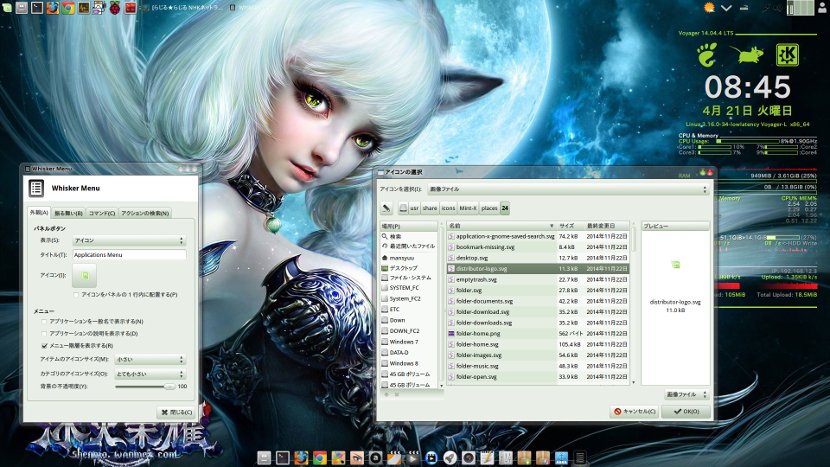
Task: Select desktop.svg in file list
Action: pyautogui.click(x=538, y=258)
